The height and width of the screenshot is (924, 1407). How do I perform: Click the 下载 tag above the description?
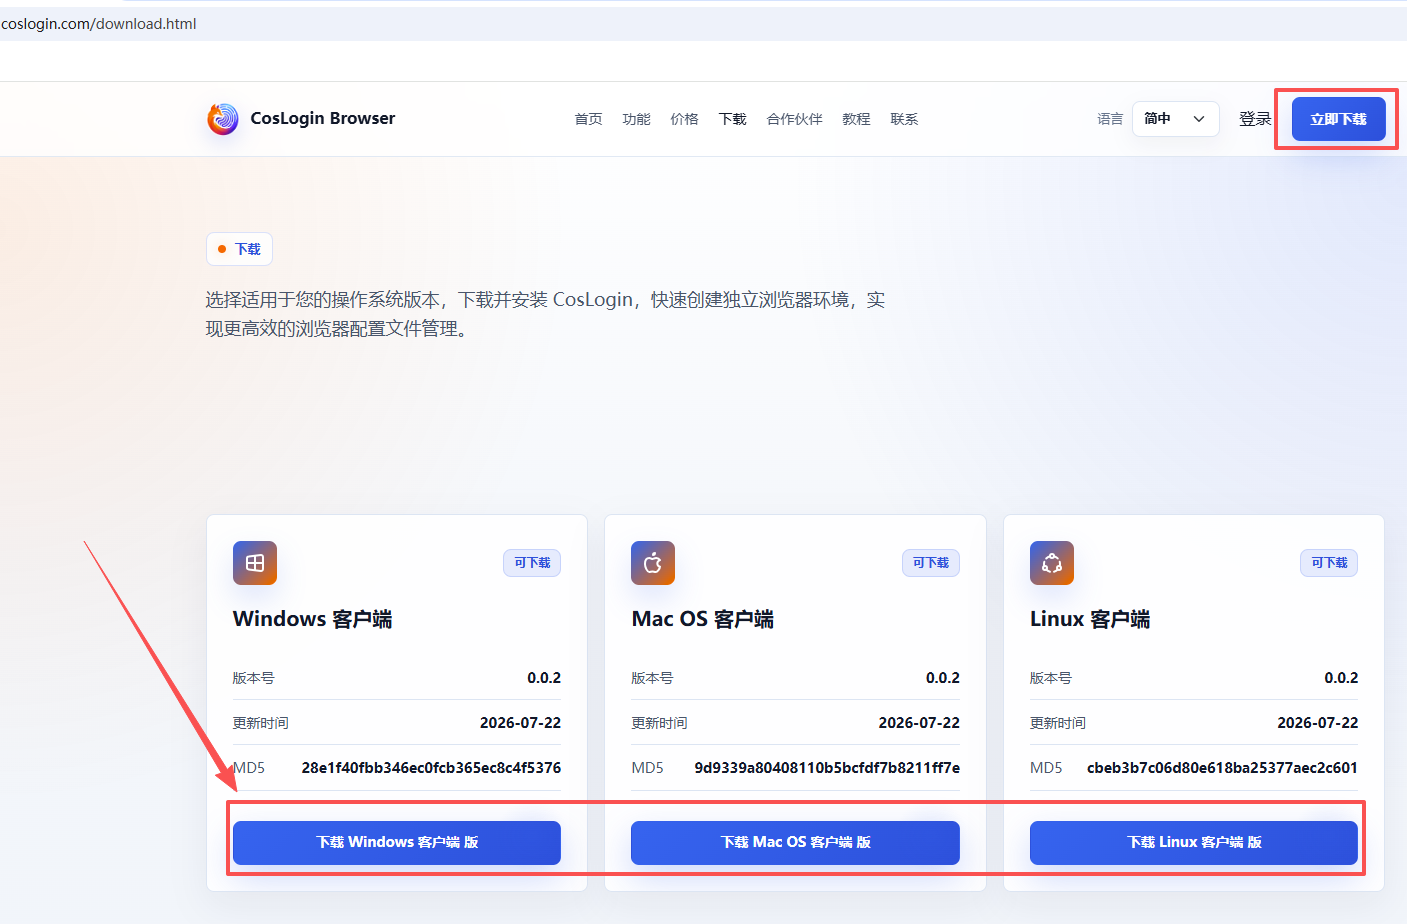[x=239, y=249]
